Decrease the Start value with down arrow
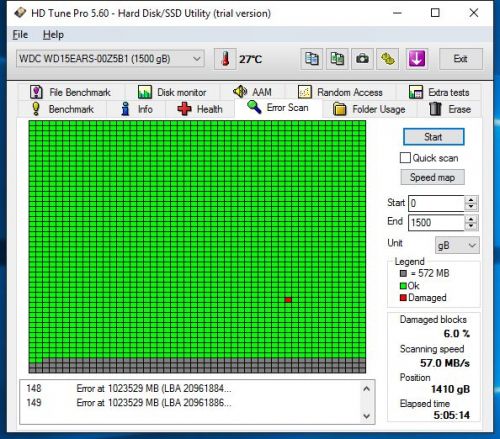The width and height of the screenshot is (500, 439). [x=471, y=207]
